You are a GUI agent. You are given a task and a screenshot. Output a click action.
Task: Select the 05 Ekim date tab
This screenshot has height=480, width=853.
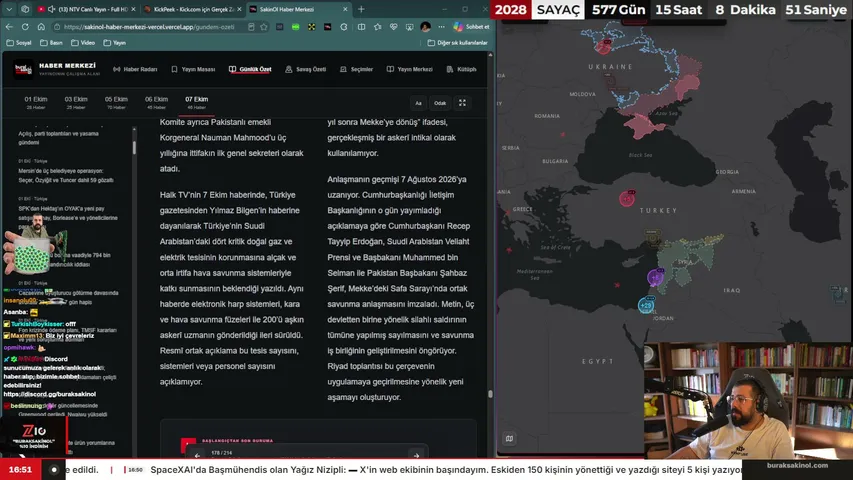click(116, 103)
